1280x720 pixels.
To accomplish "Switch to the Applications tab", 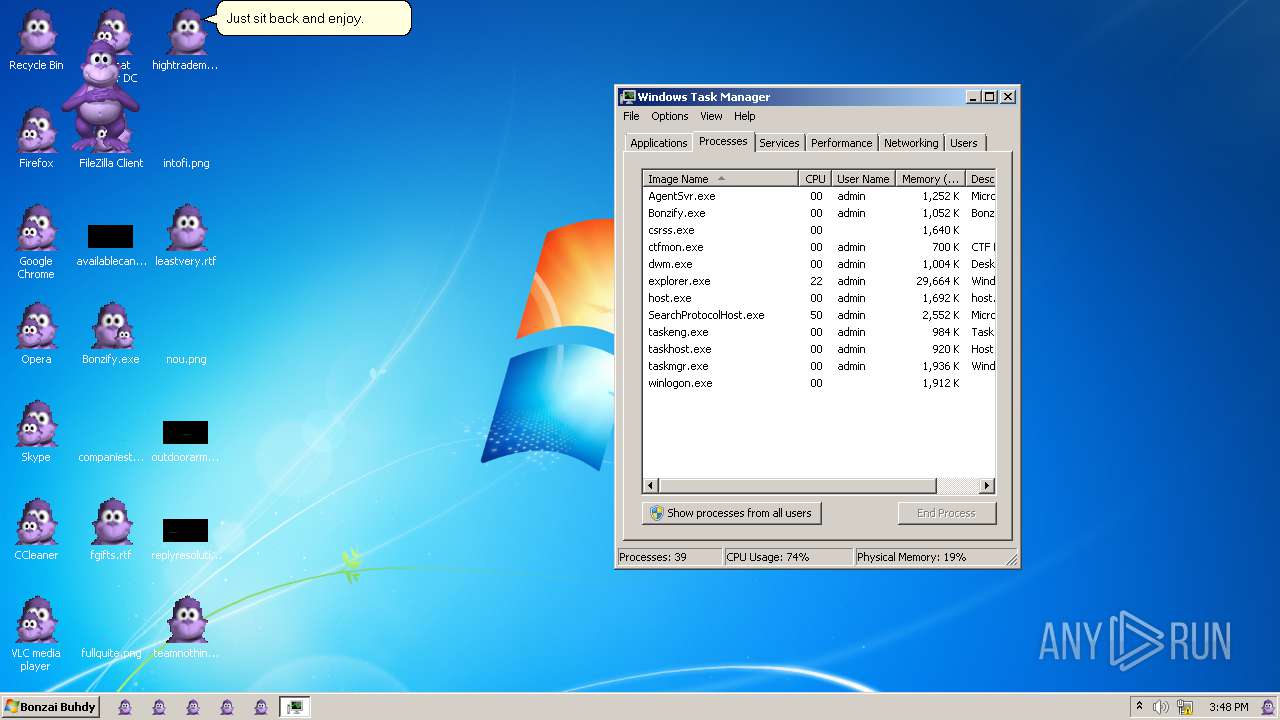I will pyautogui.click(x=658, y=143).
